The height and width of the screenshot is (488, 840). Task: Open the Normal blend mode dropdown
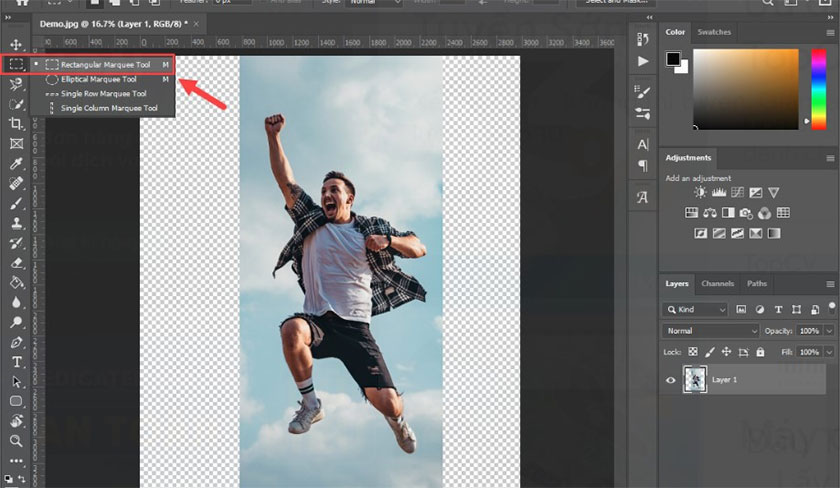pos(711,331)
